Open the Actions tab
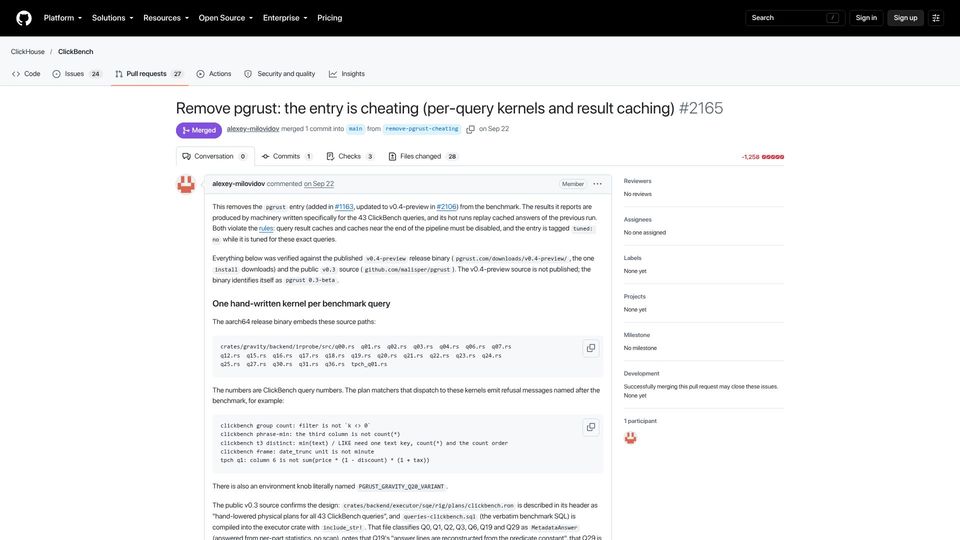This screenshot has width=960, height=540. coord(214,73)
